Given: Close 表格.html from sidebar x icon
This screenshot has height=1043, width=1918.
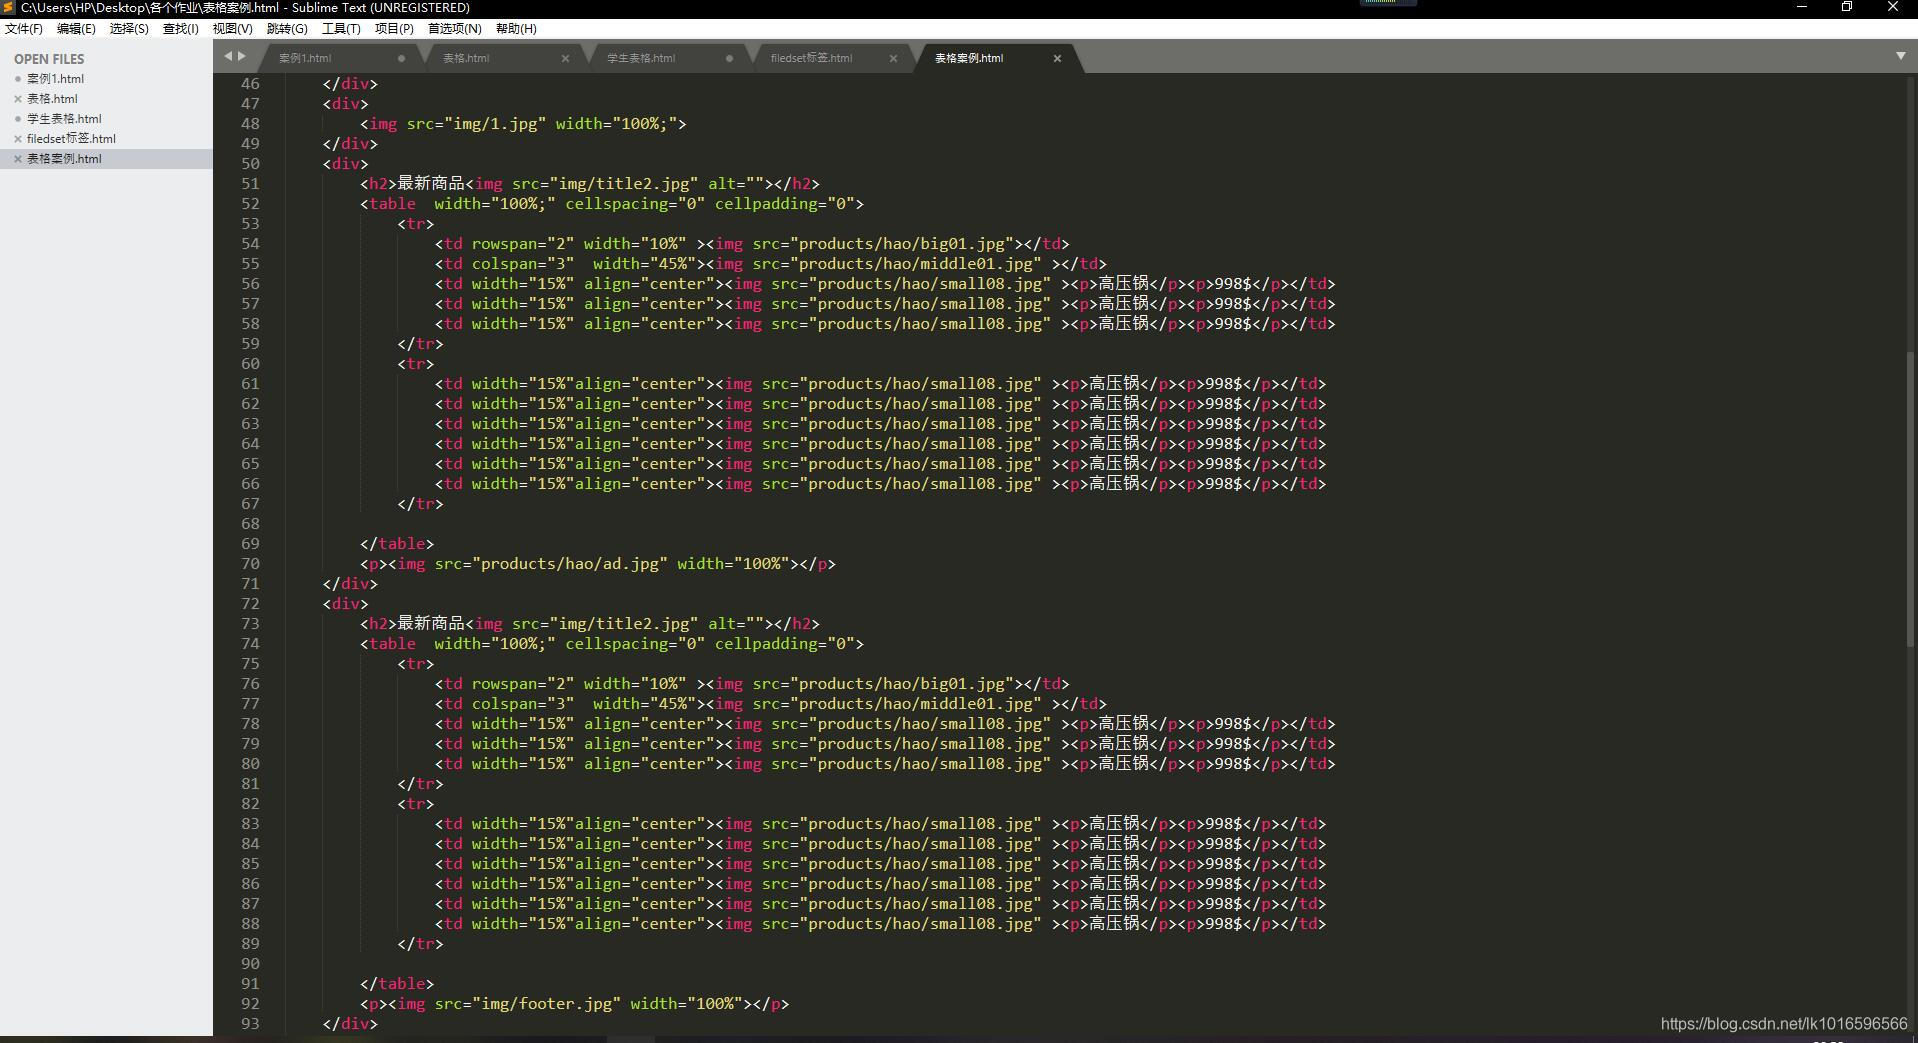Looking at the screenshot, I should tap(18, 99).
